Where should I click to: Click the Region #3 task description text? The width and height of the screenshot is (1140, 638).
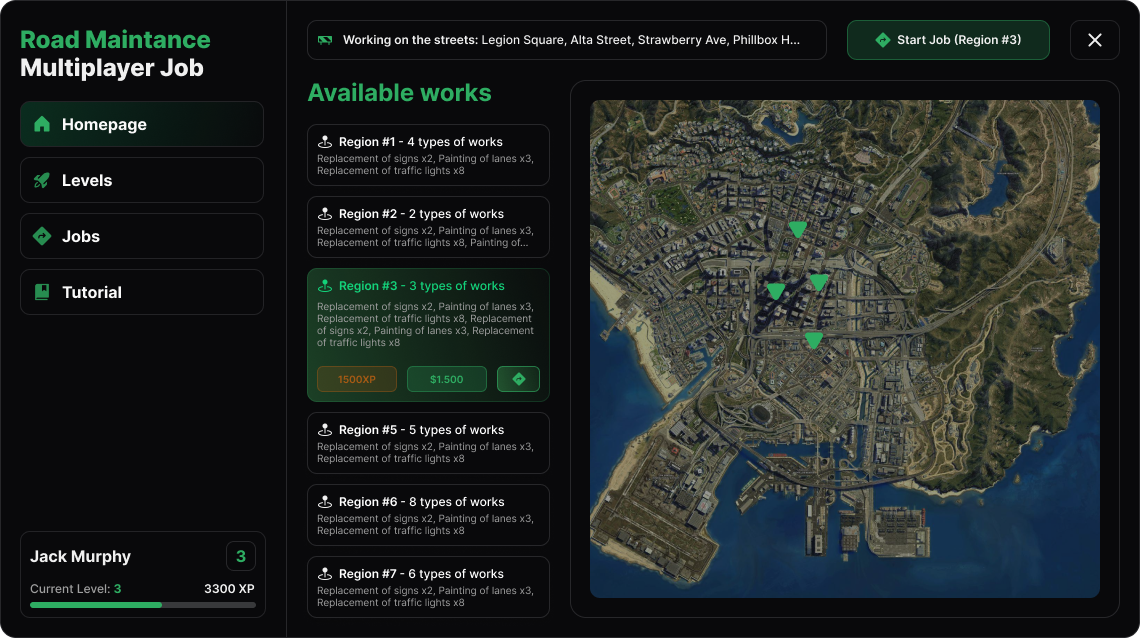pyautogui.click(x=425, y=324)
